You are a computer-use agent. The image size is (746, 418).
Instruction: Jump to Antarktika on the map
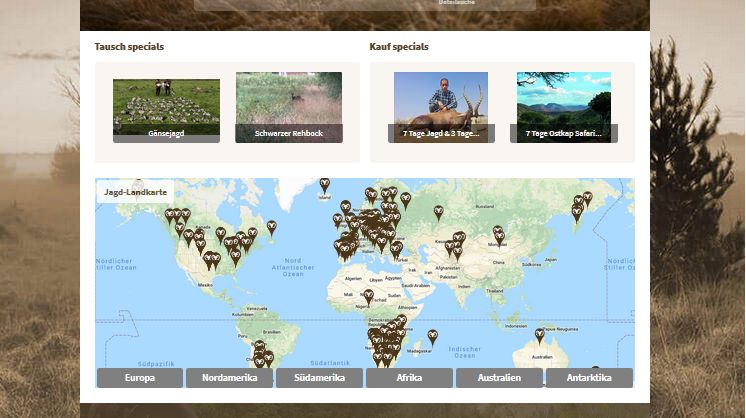[589, 378]
